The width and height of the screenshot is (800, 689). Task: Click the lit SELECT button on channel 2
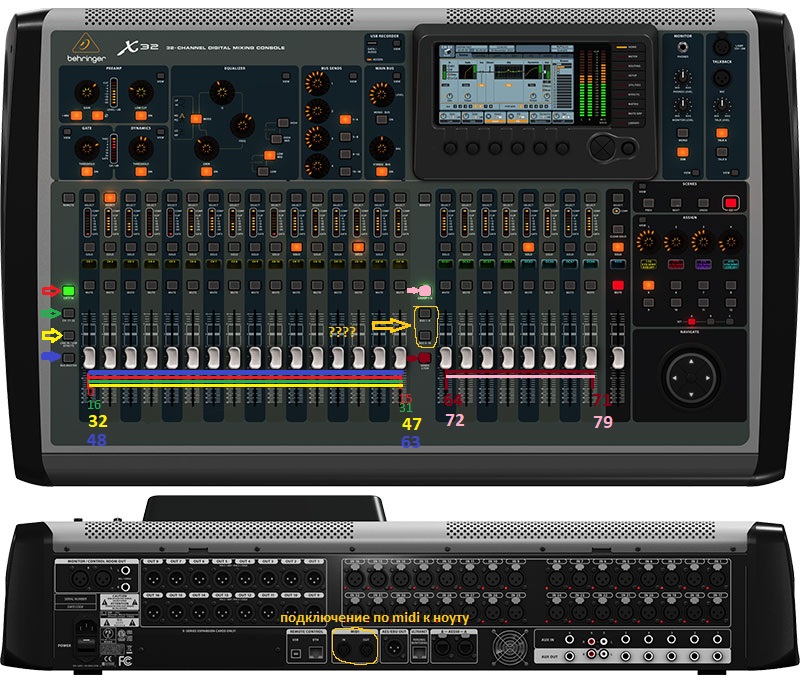tap(110, 198)
